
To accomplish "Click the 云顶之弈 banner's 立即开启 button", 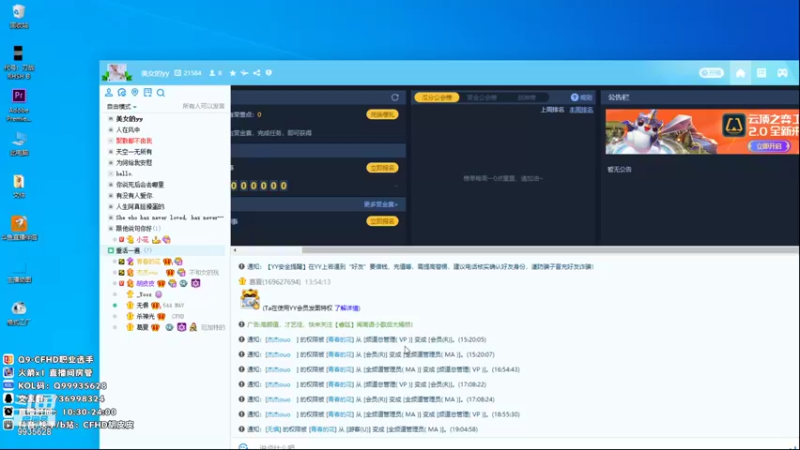I will tap(769, 146).
